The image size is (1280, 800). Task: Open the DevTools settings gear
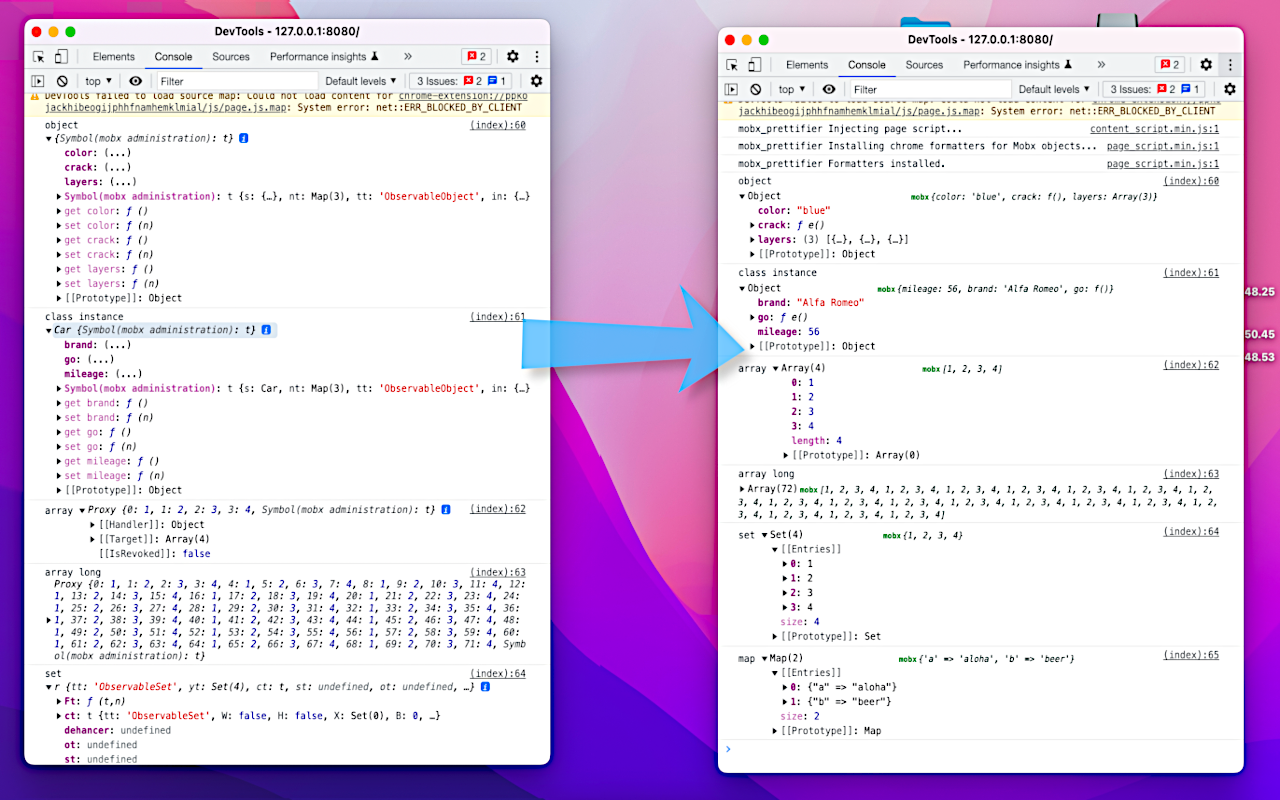pos(513,57)
